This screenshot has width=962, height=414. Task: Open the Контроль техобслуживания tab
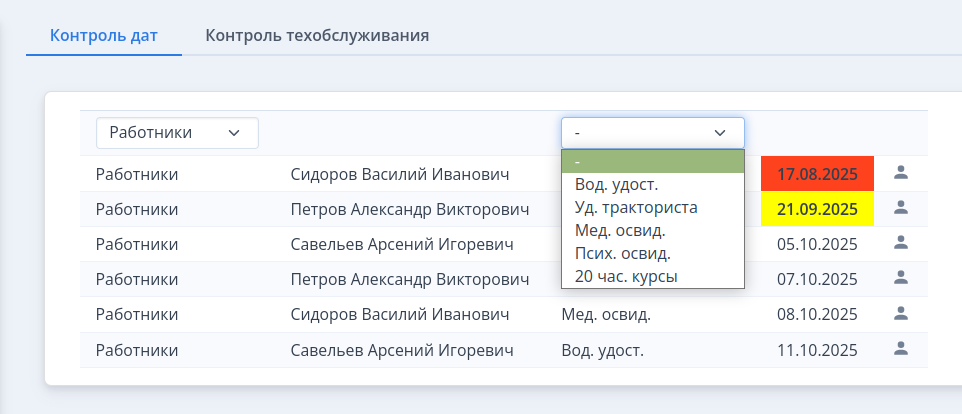tap(317, 35)
